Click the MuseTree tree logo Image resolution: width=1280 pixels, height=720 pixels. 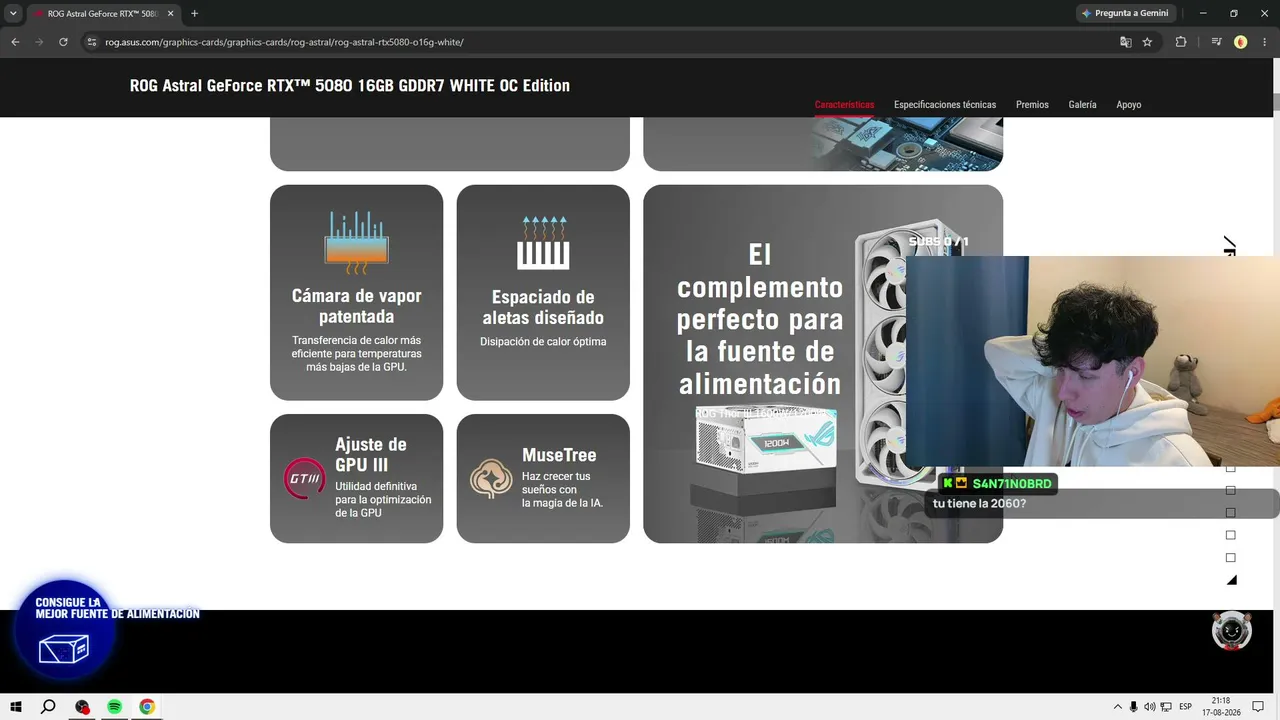point(491,479)
